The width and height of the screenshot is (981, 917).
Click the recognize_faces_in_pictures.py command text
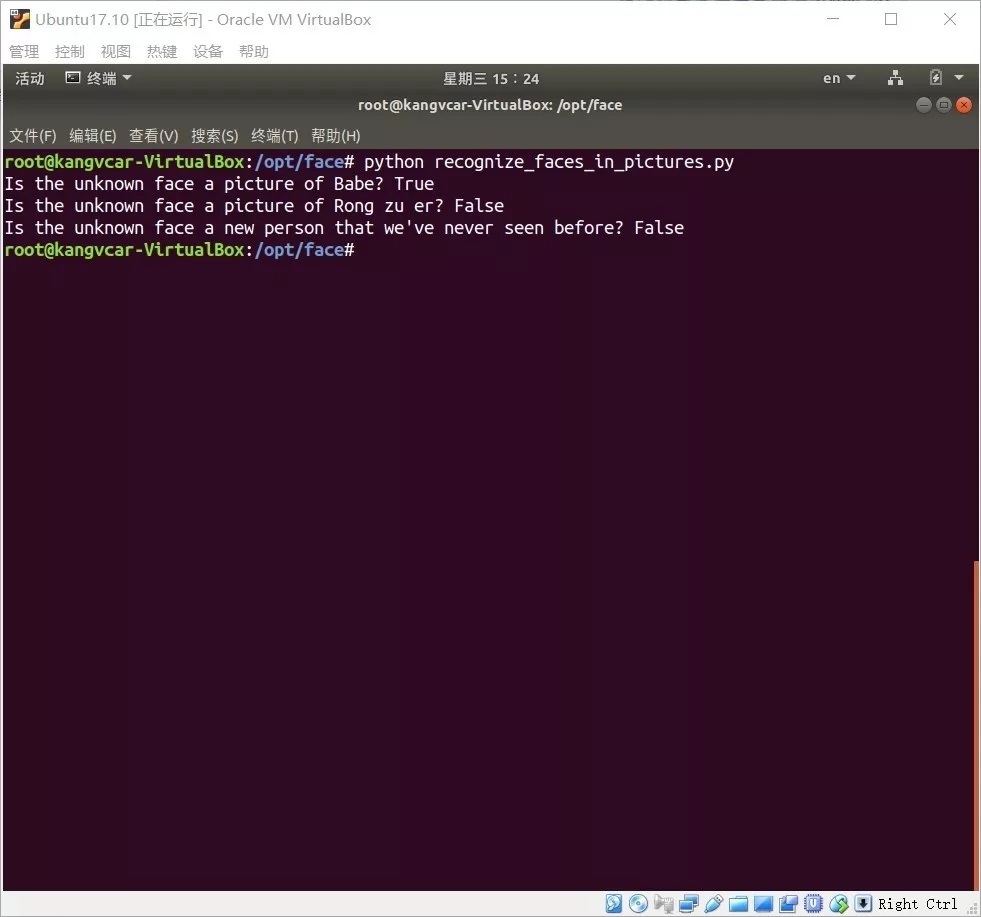(x=584, y=162)
